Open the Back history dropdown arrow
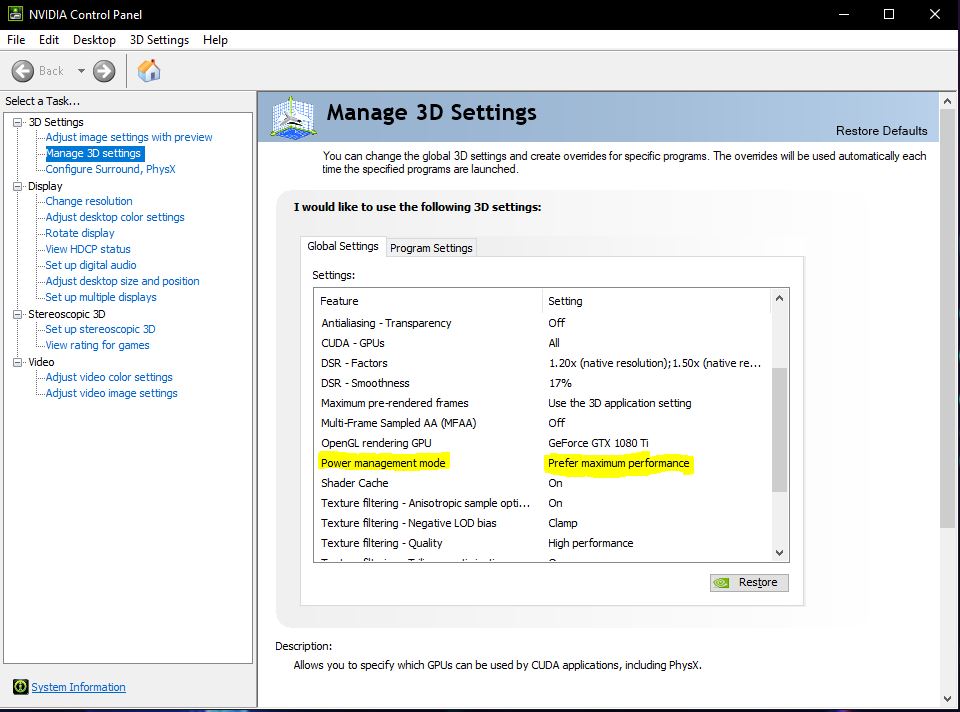 point(81,71)
